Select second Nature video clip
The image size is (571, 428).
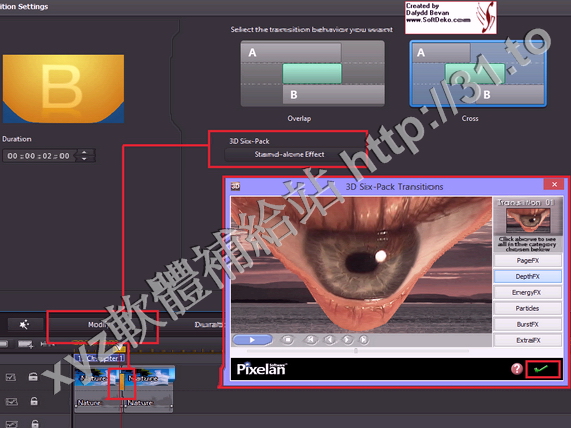[x=150, y=377]
